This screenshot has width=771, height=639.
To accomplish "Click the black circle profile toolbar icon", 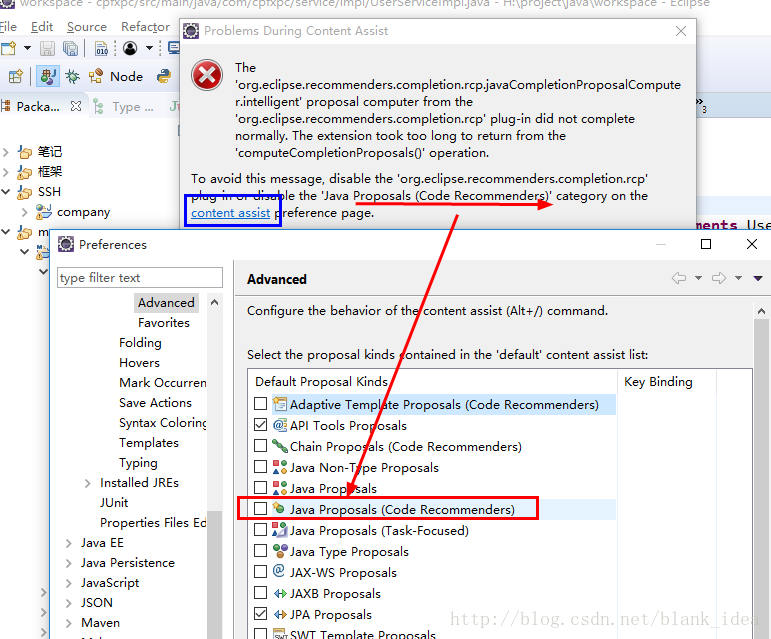I will tap(130, 48).
